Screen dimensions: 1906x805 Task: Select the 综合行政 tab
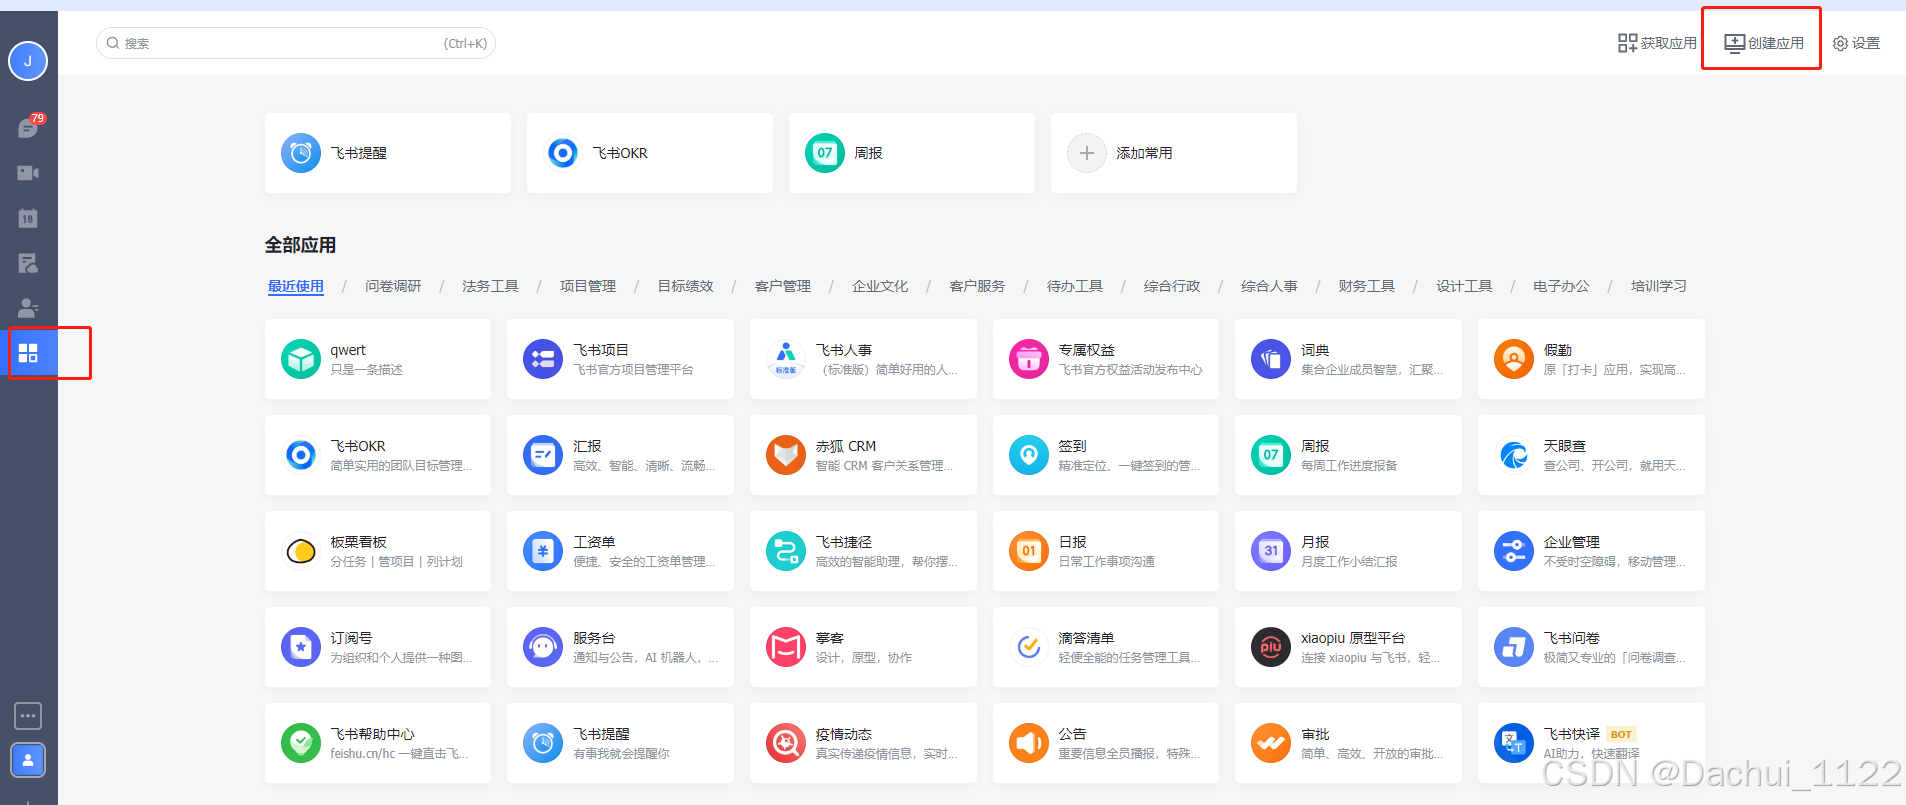tap(1172, 286)
